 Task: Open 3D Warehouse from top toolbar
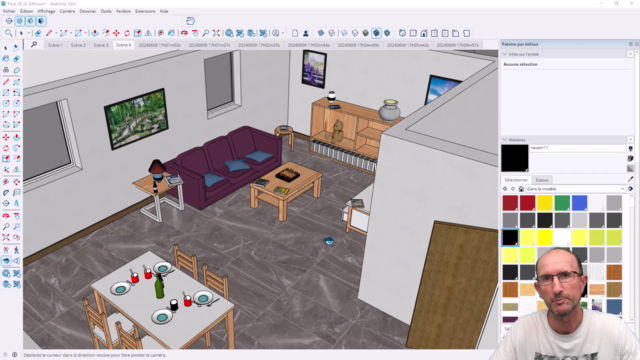pos(229,33)
